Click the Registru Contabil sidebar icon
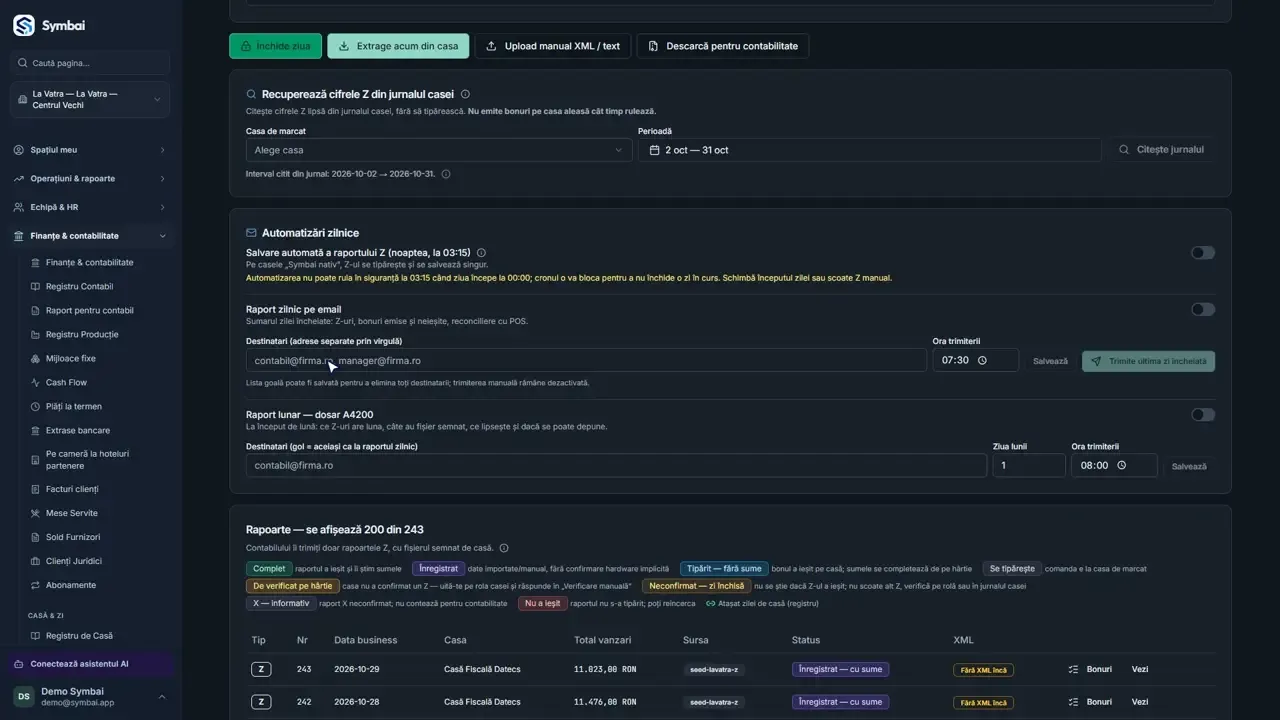Viewport: 1280px width, 720px height. [x=36, y=287]
